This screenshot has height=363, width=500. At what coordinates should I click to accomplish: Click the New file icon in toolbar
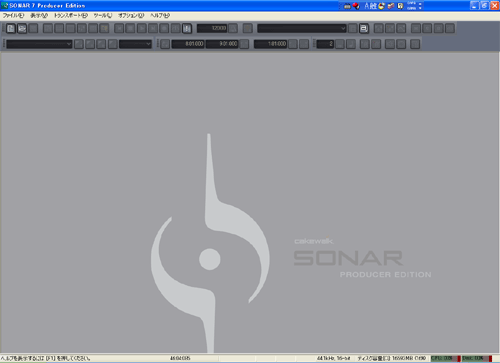coord(11,29)
